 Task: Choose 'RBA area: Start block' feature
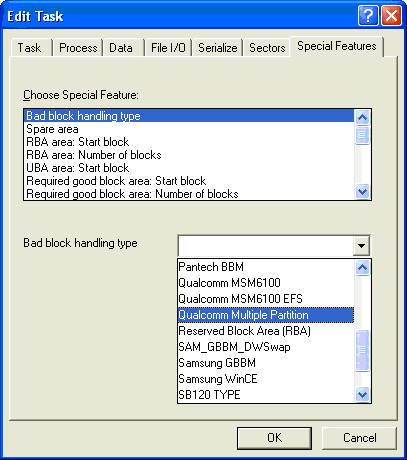[x=189, y=142]
